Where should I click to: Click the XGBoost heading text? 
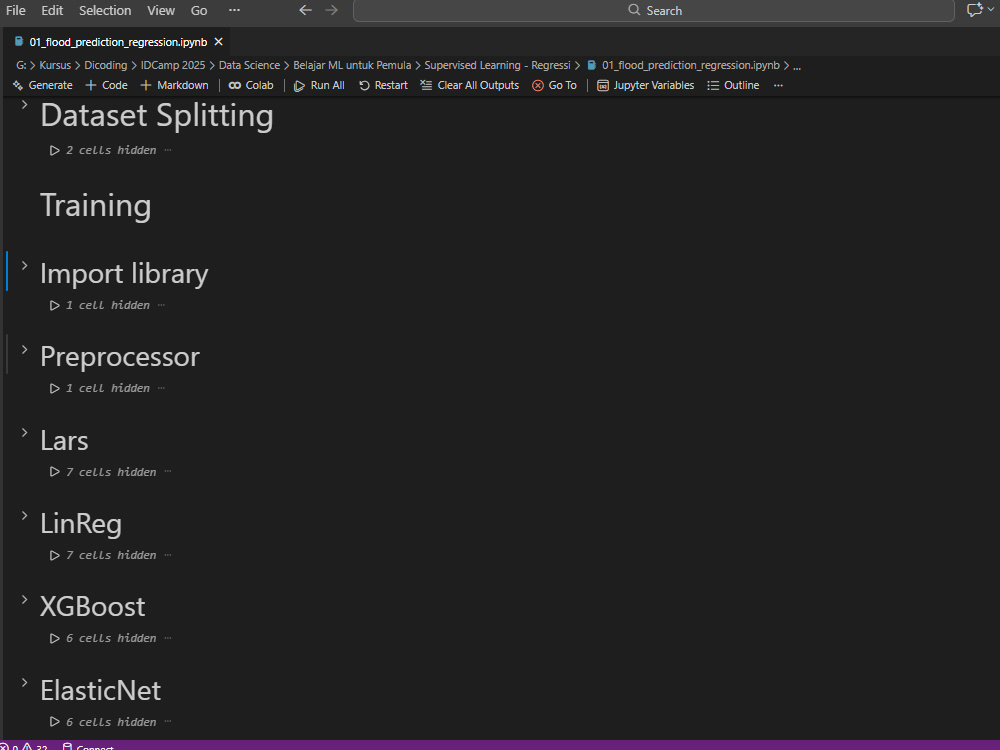tap(92, 607)
